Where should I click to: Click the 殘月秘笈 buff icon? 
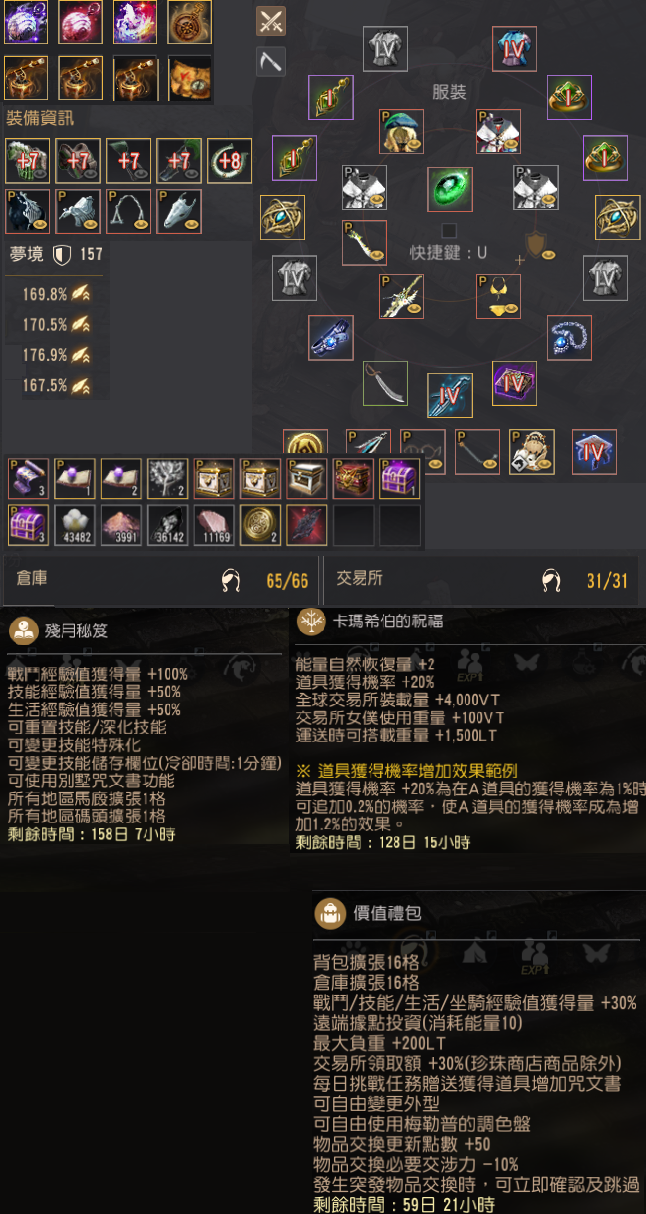pos(21,631)
